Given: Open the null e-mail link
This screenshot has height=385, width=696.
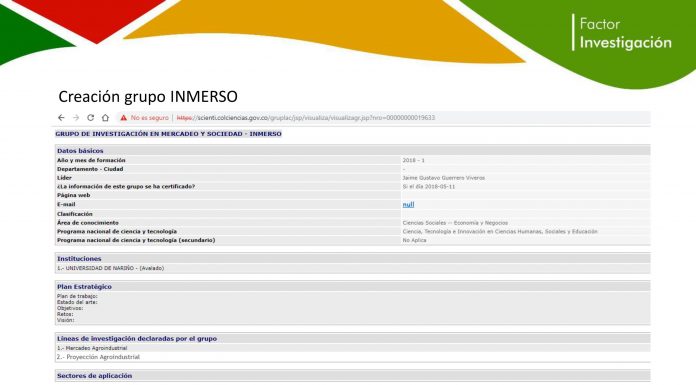Looking at the screenshot, I should (408, 205).
